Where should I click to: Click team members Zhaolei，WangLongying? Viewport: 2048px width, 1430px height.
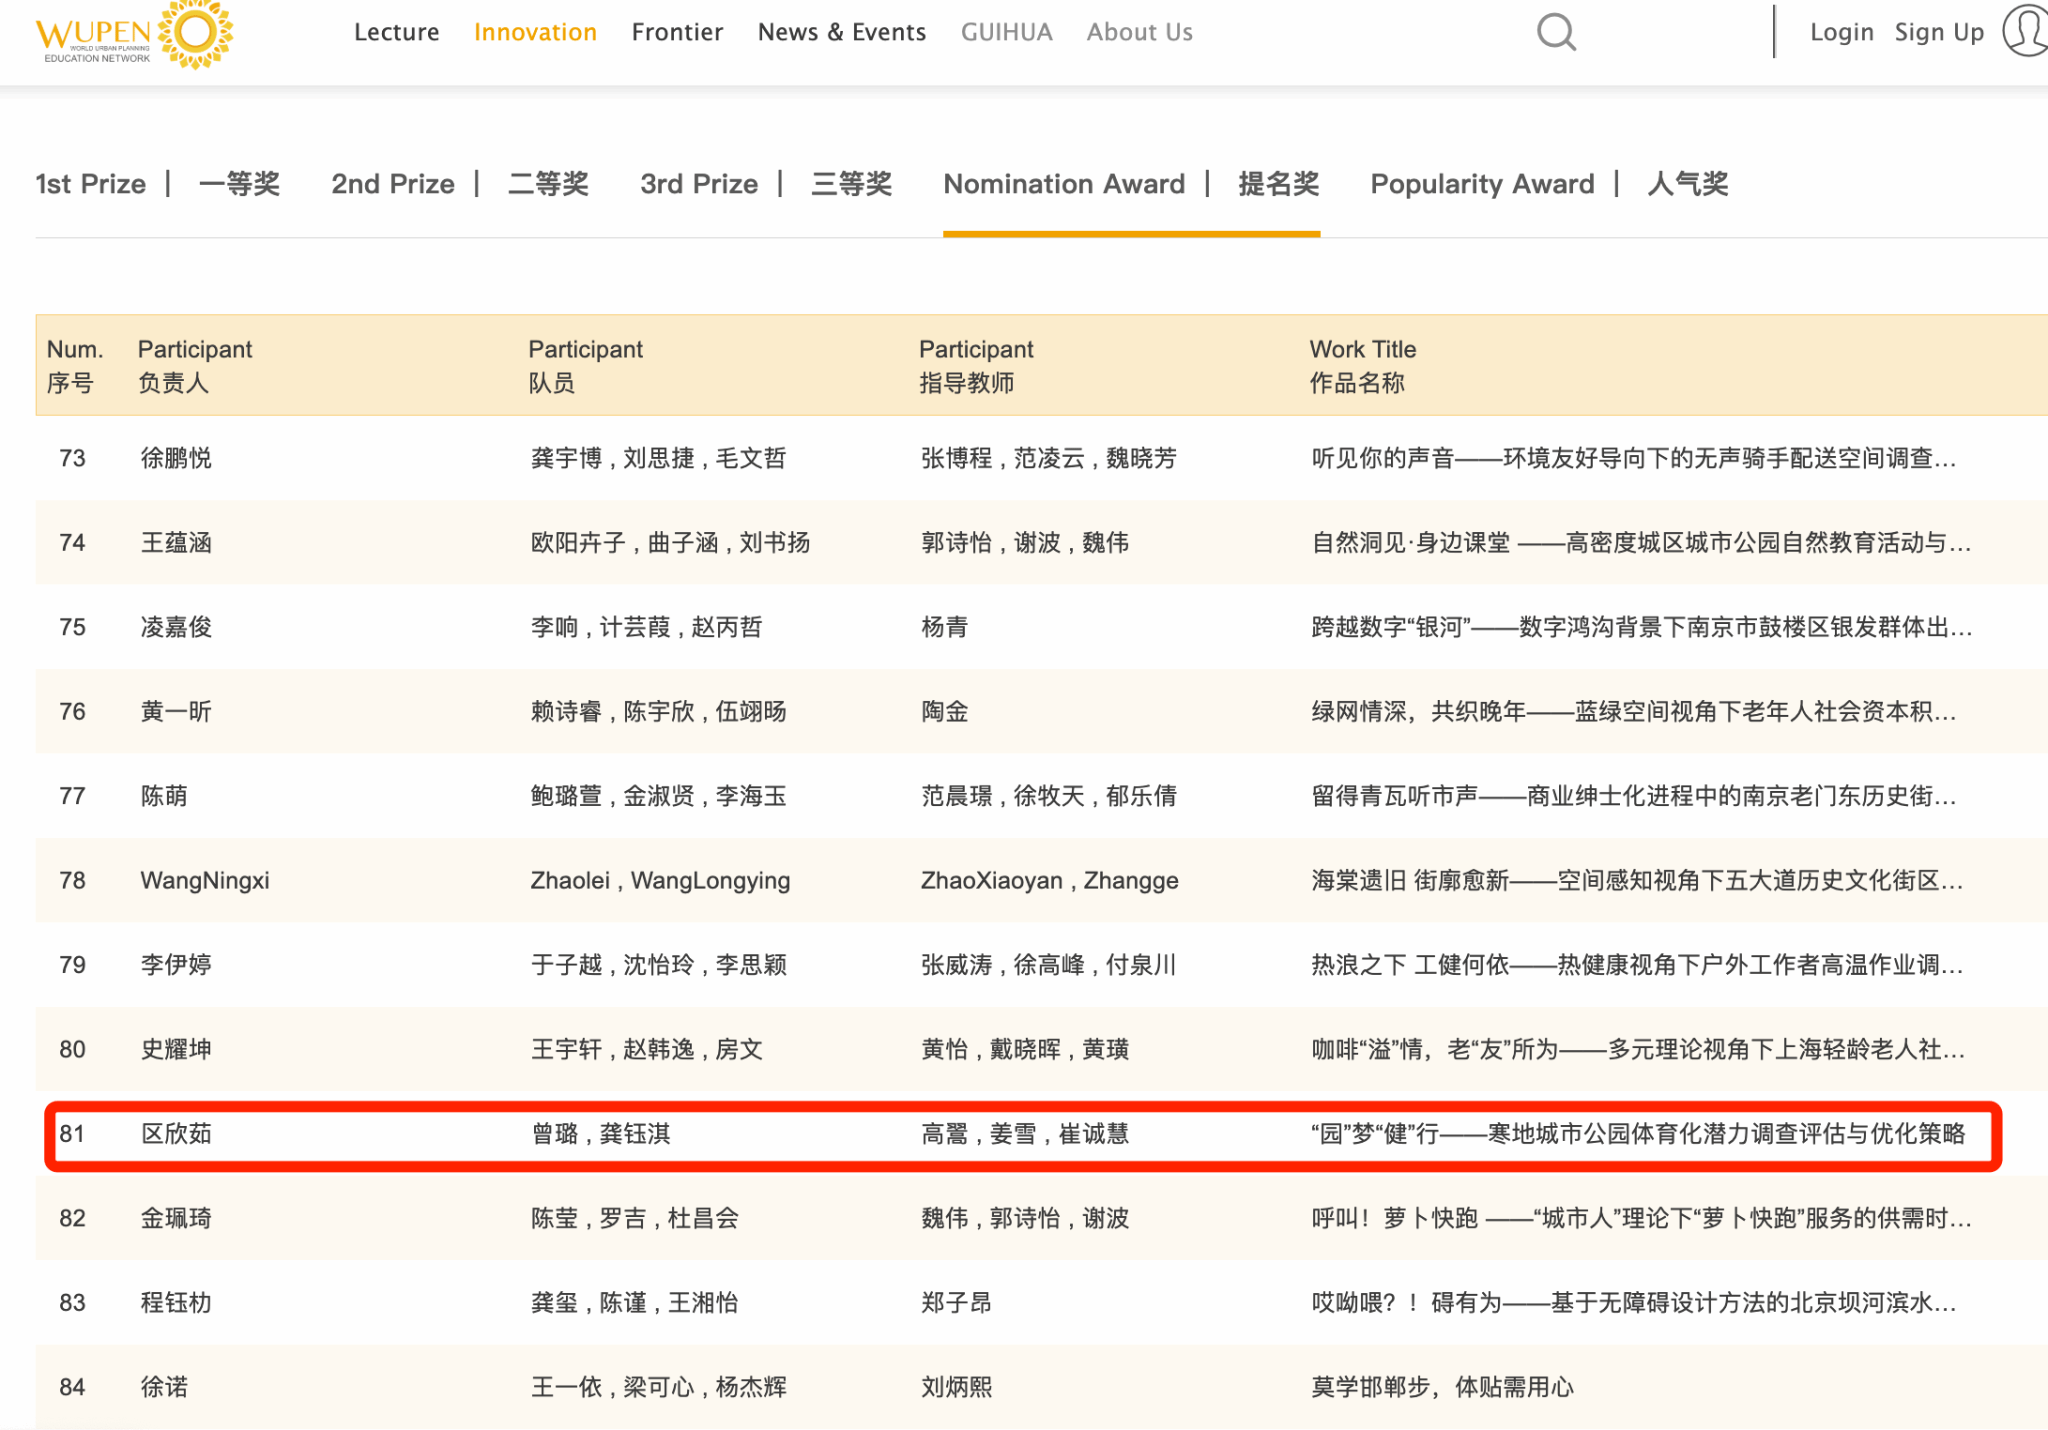pyautogui.click(x=660, y=881)
